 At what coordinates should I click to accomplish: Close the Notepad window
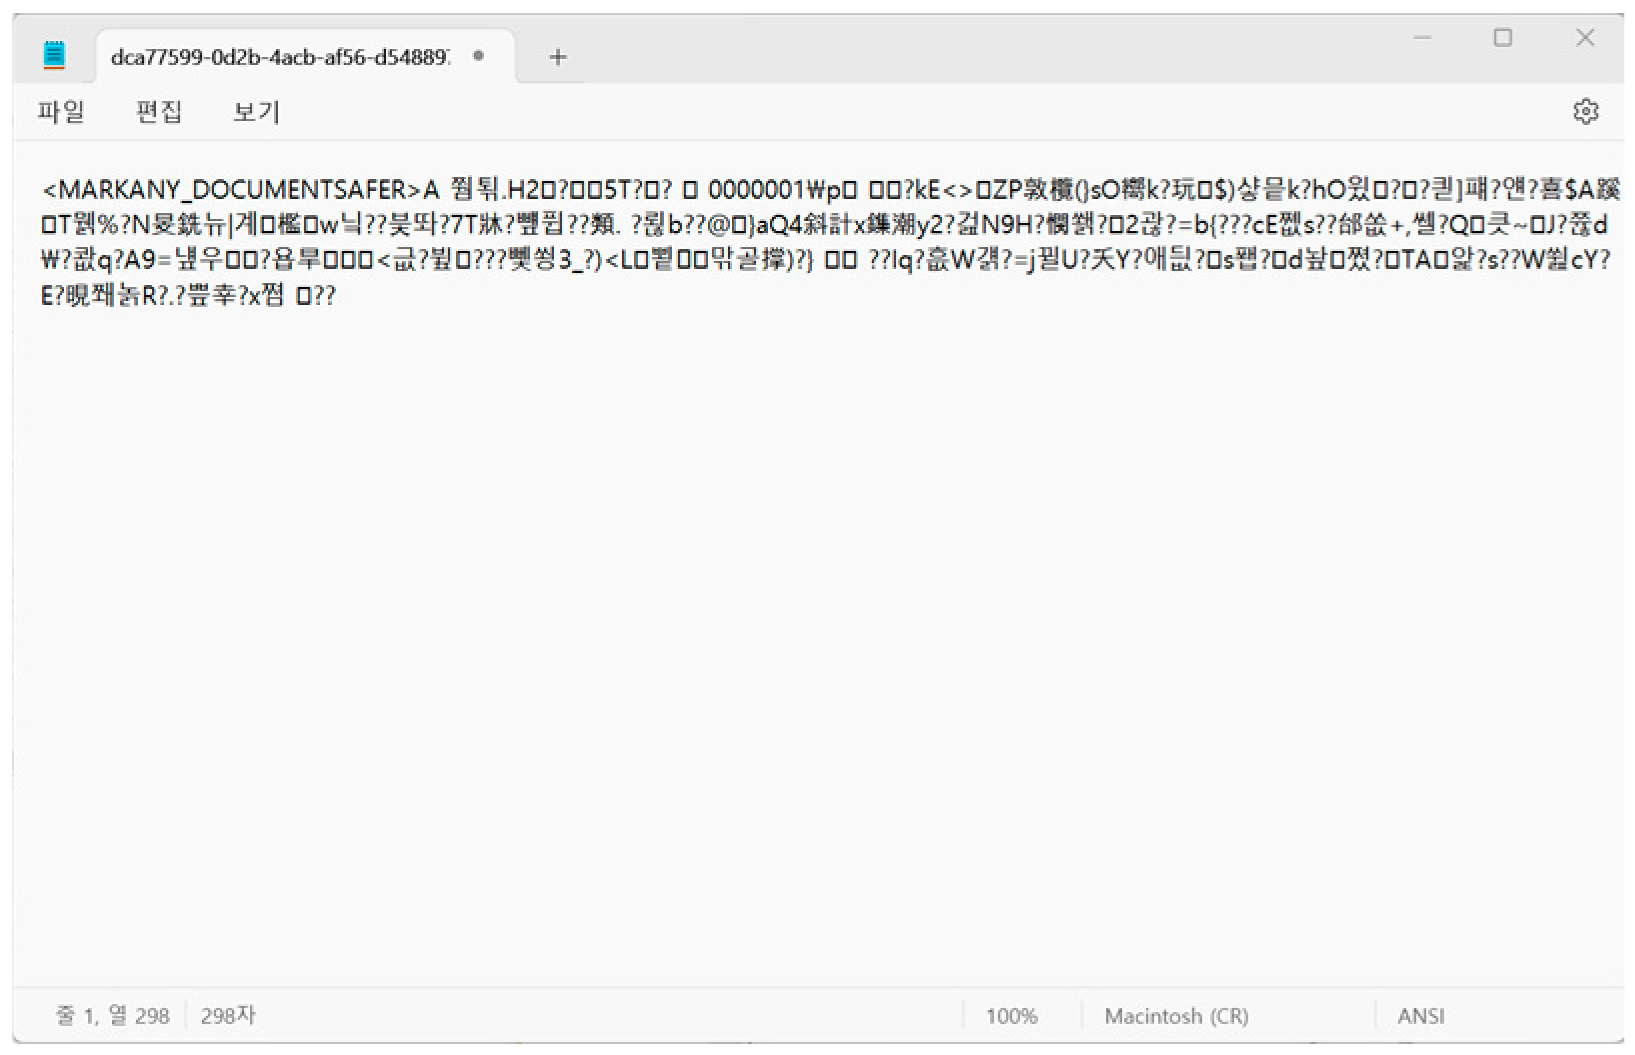1585,38
